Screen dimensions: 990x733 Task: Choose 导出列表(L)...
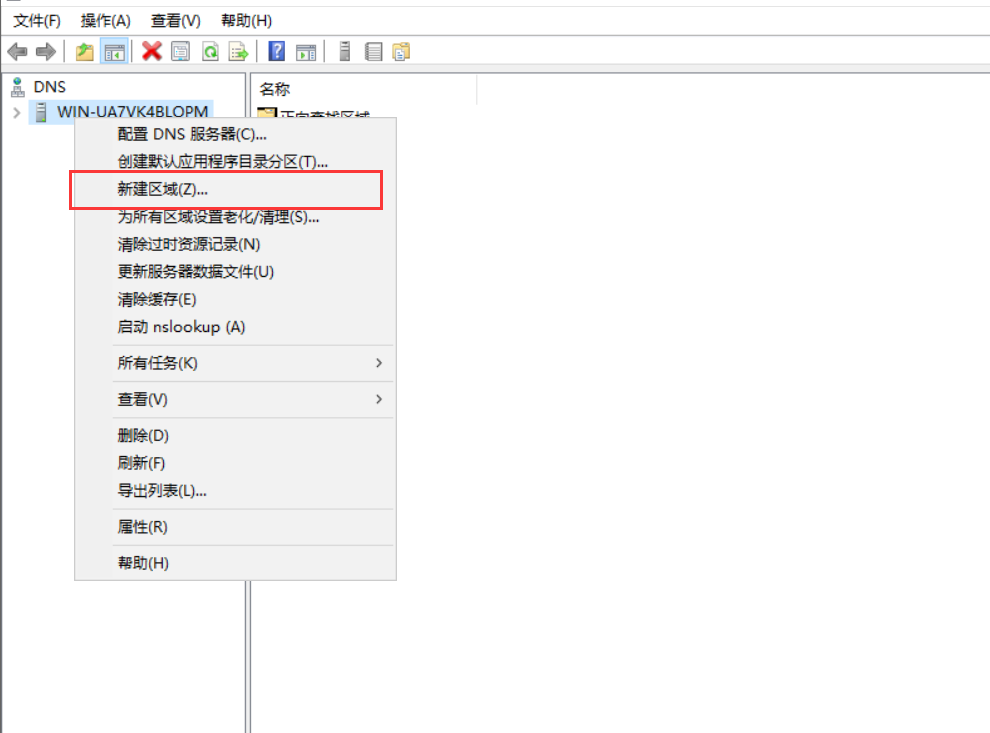[236, 491]
